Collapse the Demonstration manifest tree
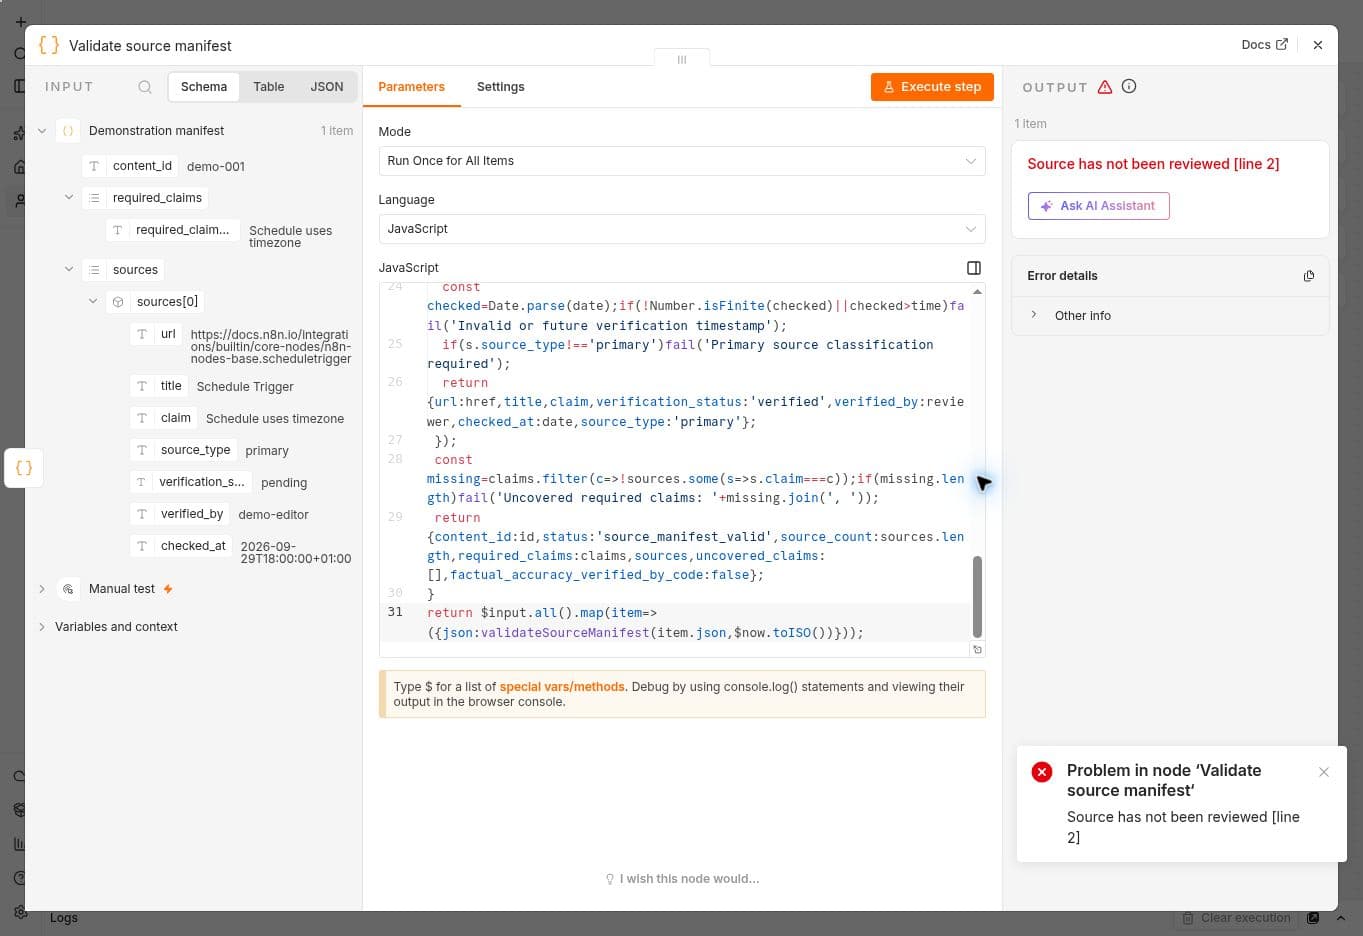Screen dimensions: 1363x936 (x=42, y=131)
